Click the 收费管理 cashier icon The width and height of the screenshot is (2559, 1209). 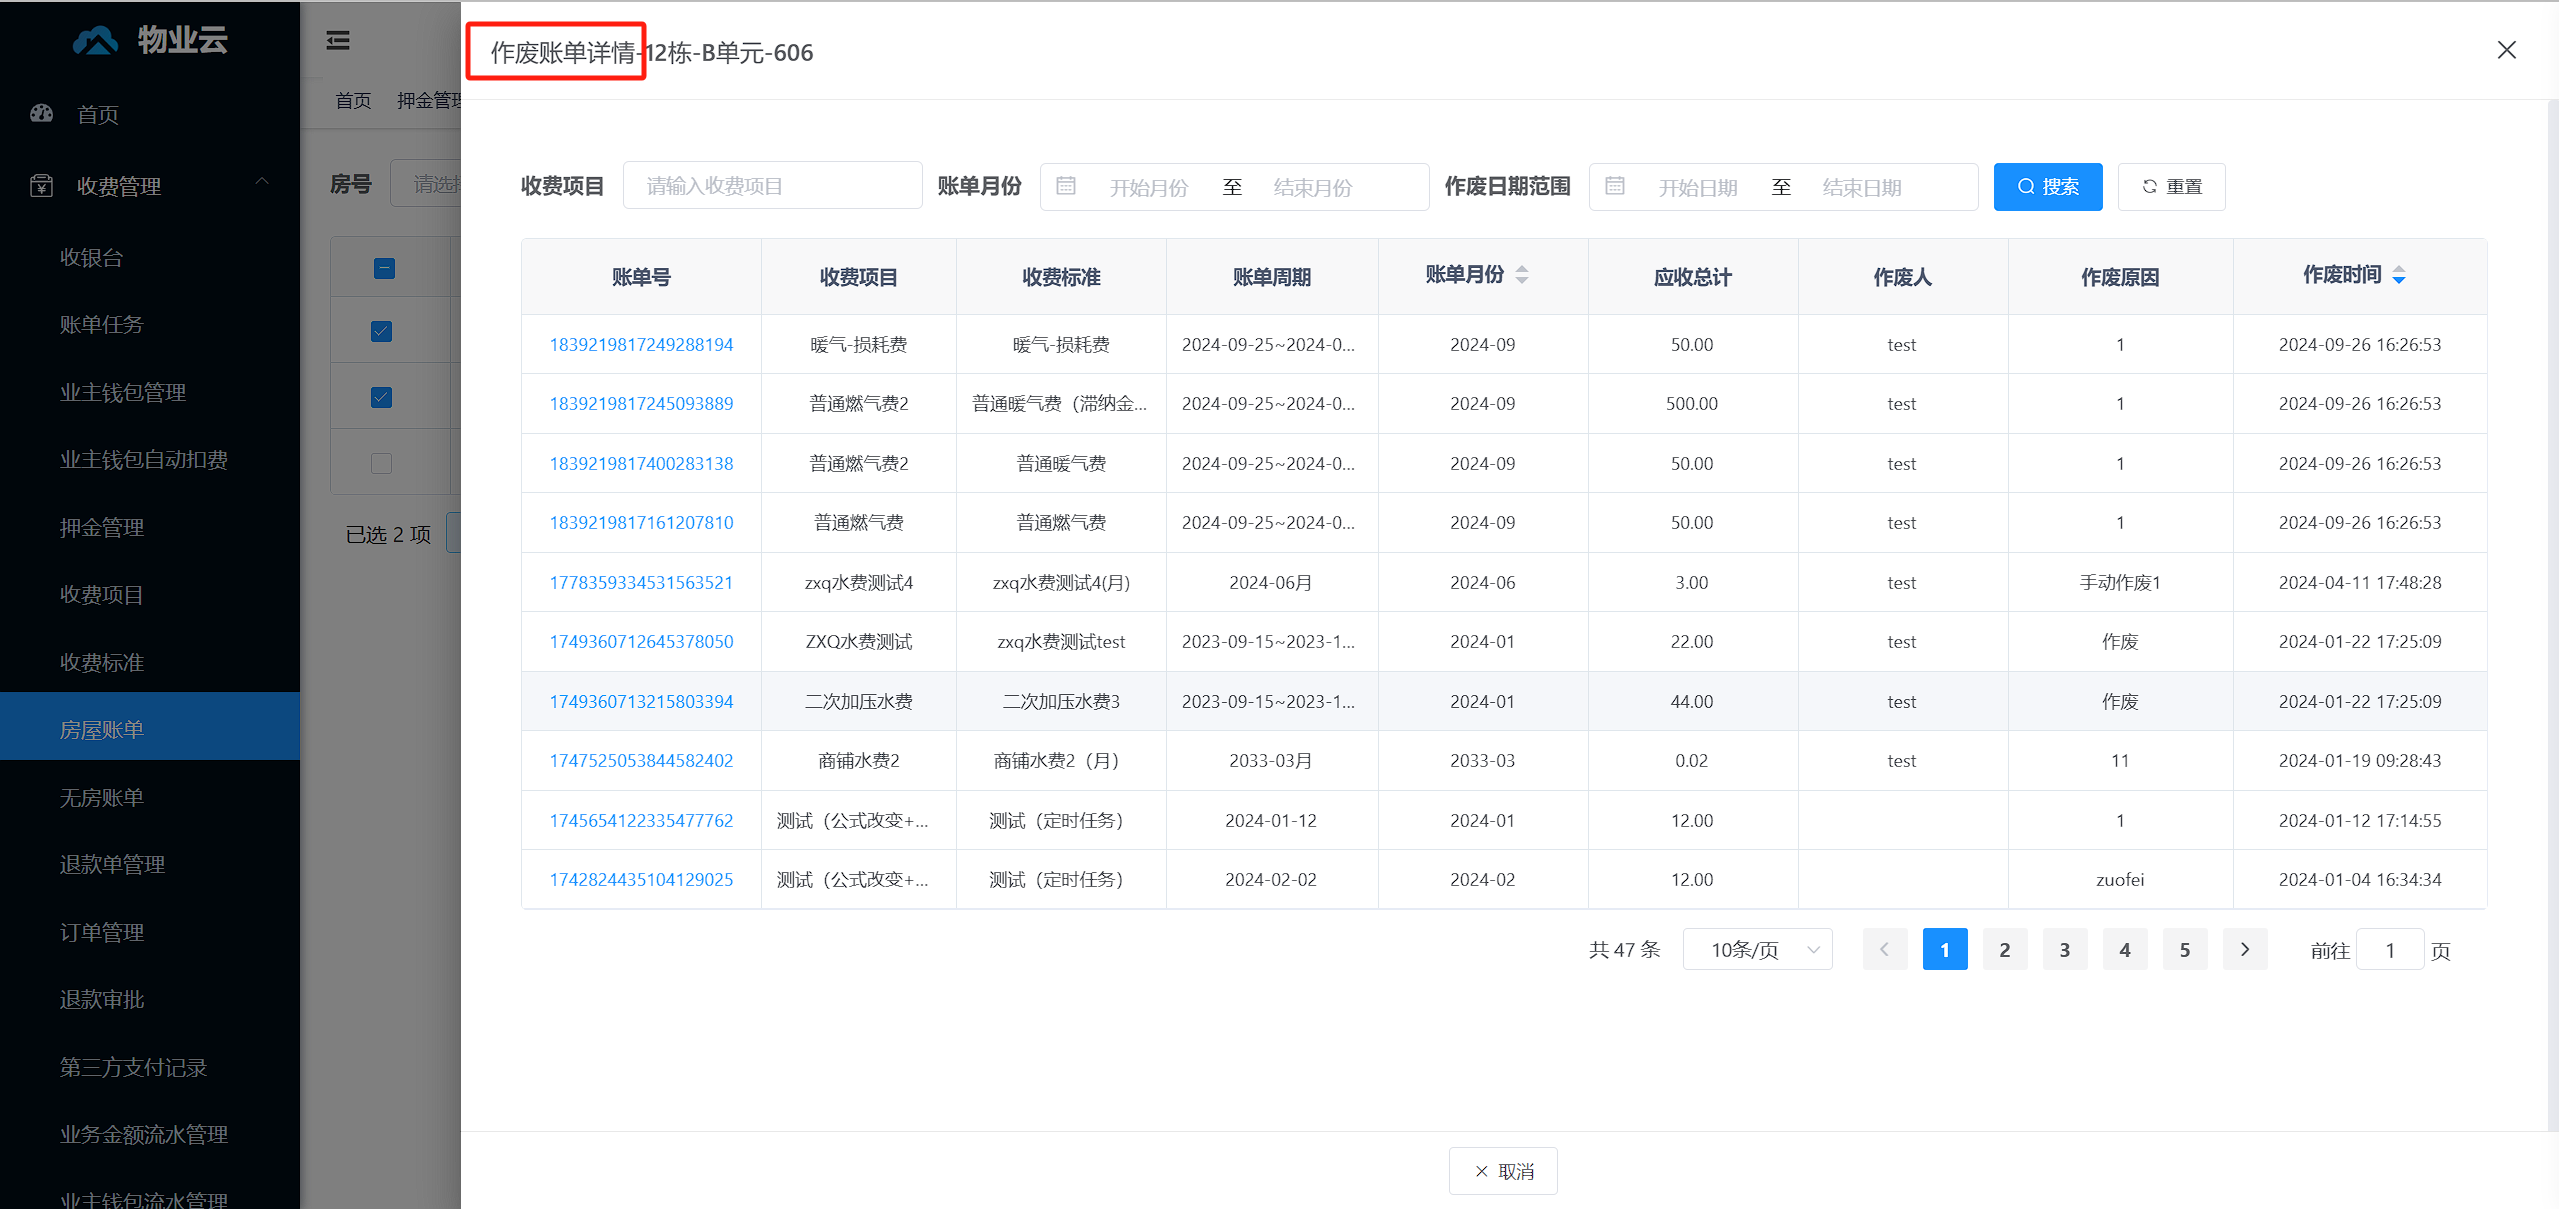[x=41, y=186]
